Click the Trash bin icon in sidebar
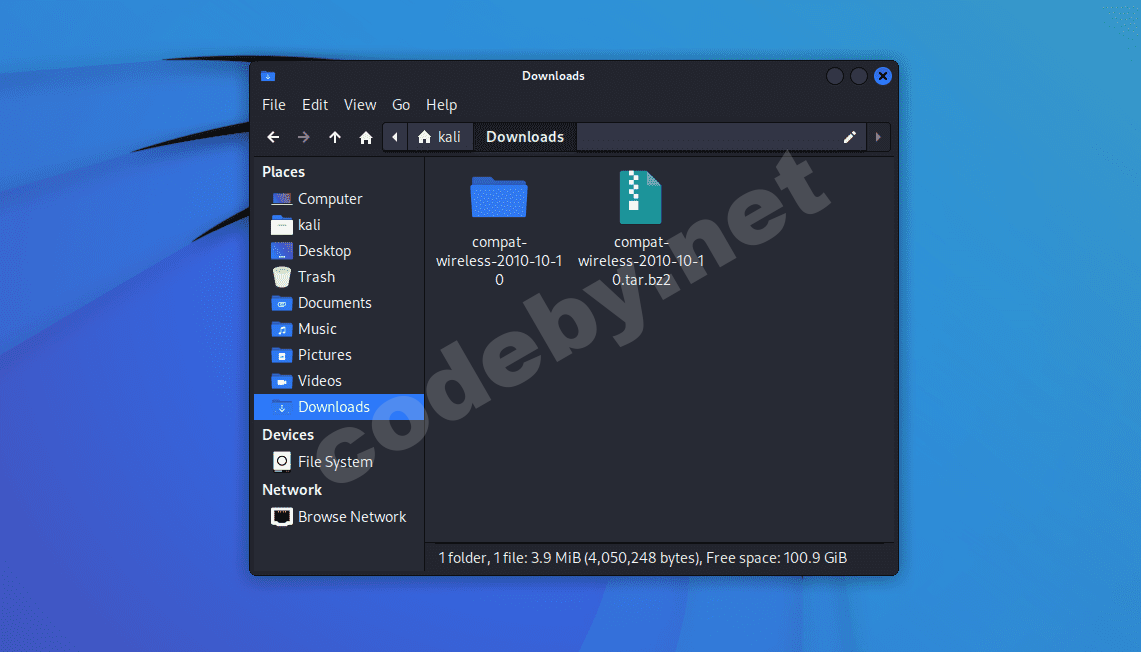The width and height of the screenshot is (1141, 652). 282,277
